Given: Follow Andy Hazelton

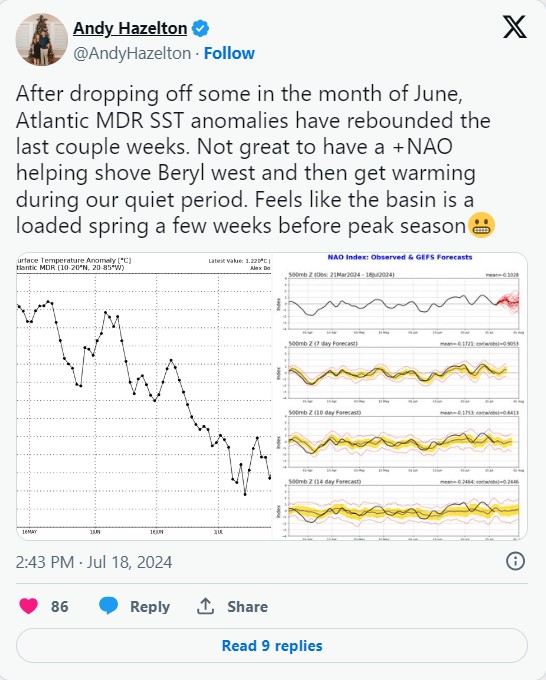Looking at the screenshot, I should [x=229, y=53].
